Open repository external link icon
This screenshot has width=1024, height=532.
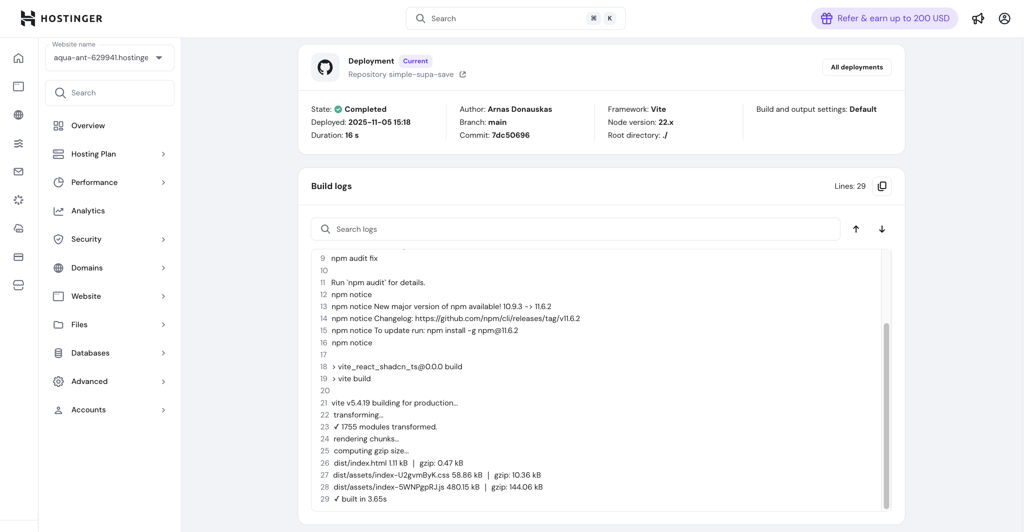tap(462, 75)
